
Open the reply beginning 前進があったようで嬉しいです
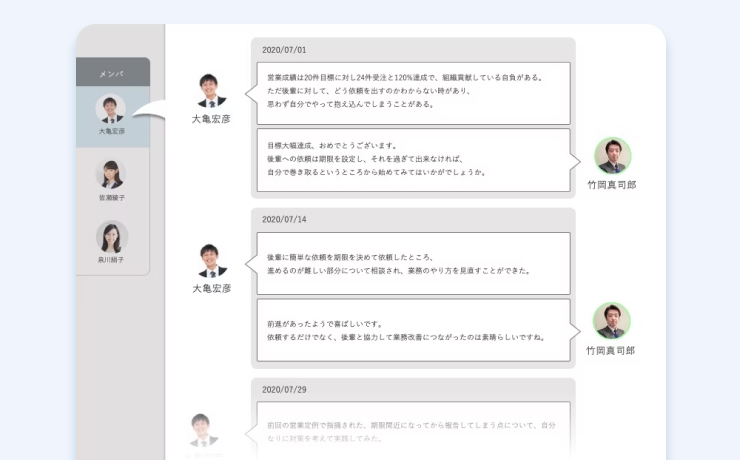413,330
